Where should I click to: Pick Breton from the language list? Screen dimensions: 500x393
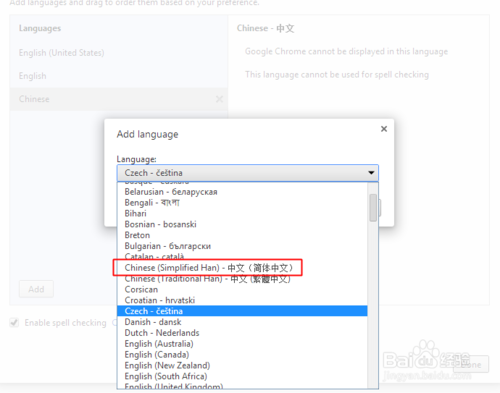point(242,235)
